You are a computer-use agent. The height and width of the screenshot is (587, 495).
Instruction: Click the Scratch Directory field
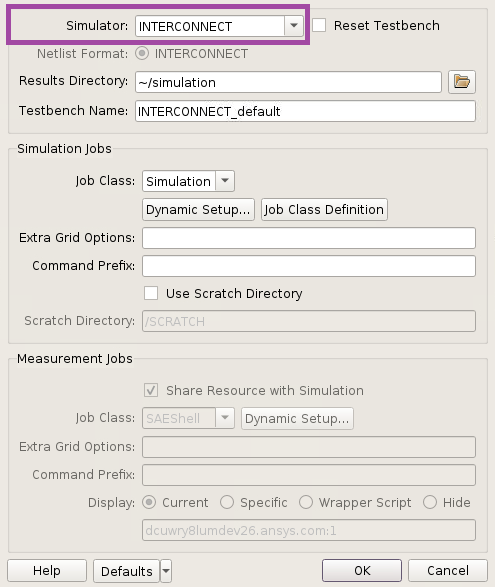click(309, 321)
